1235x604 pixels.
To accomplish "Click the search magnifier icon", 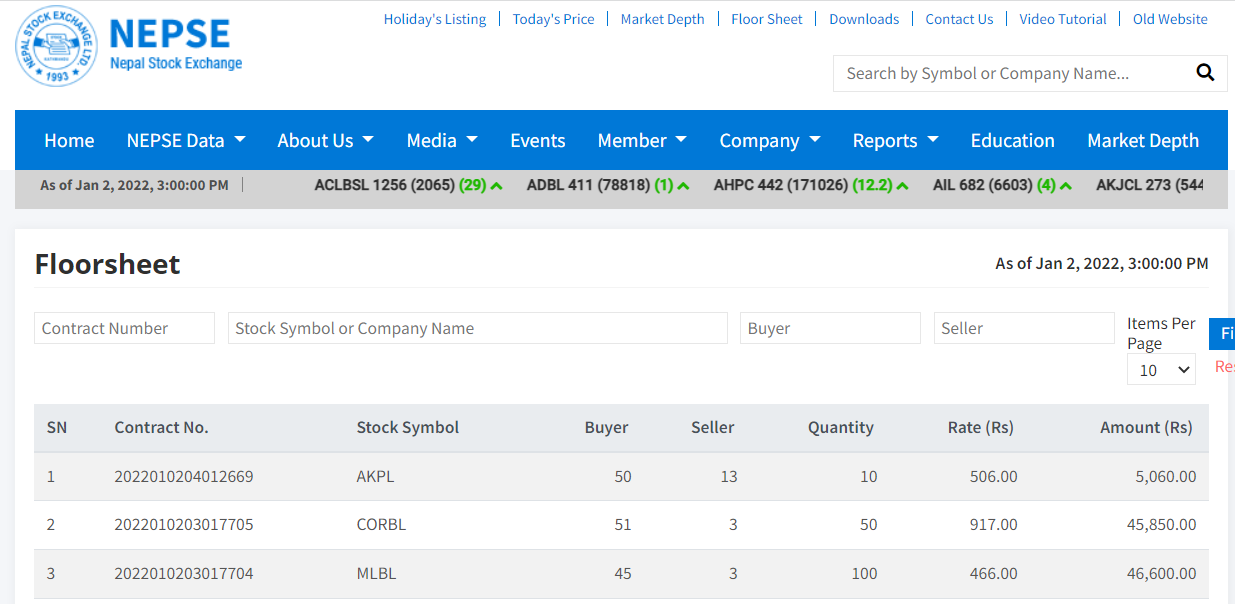I will tap(1205, 73).
